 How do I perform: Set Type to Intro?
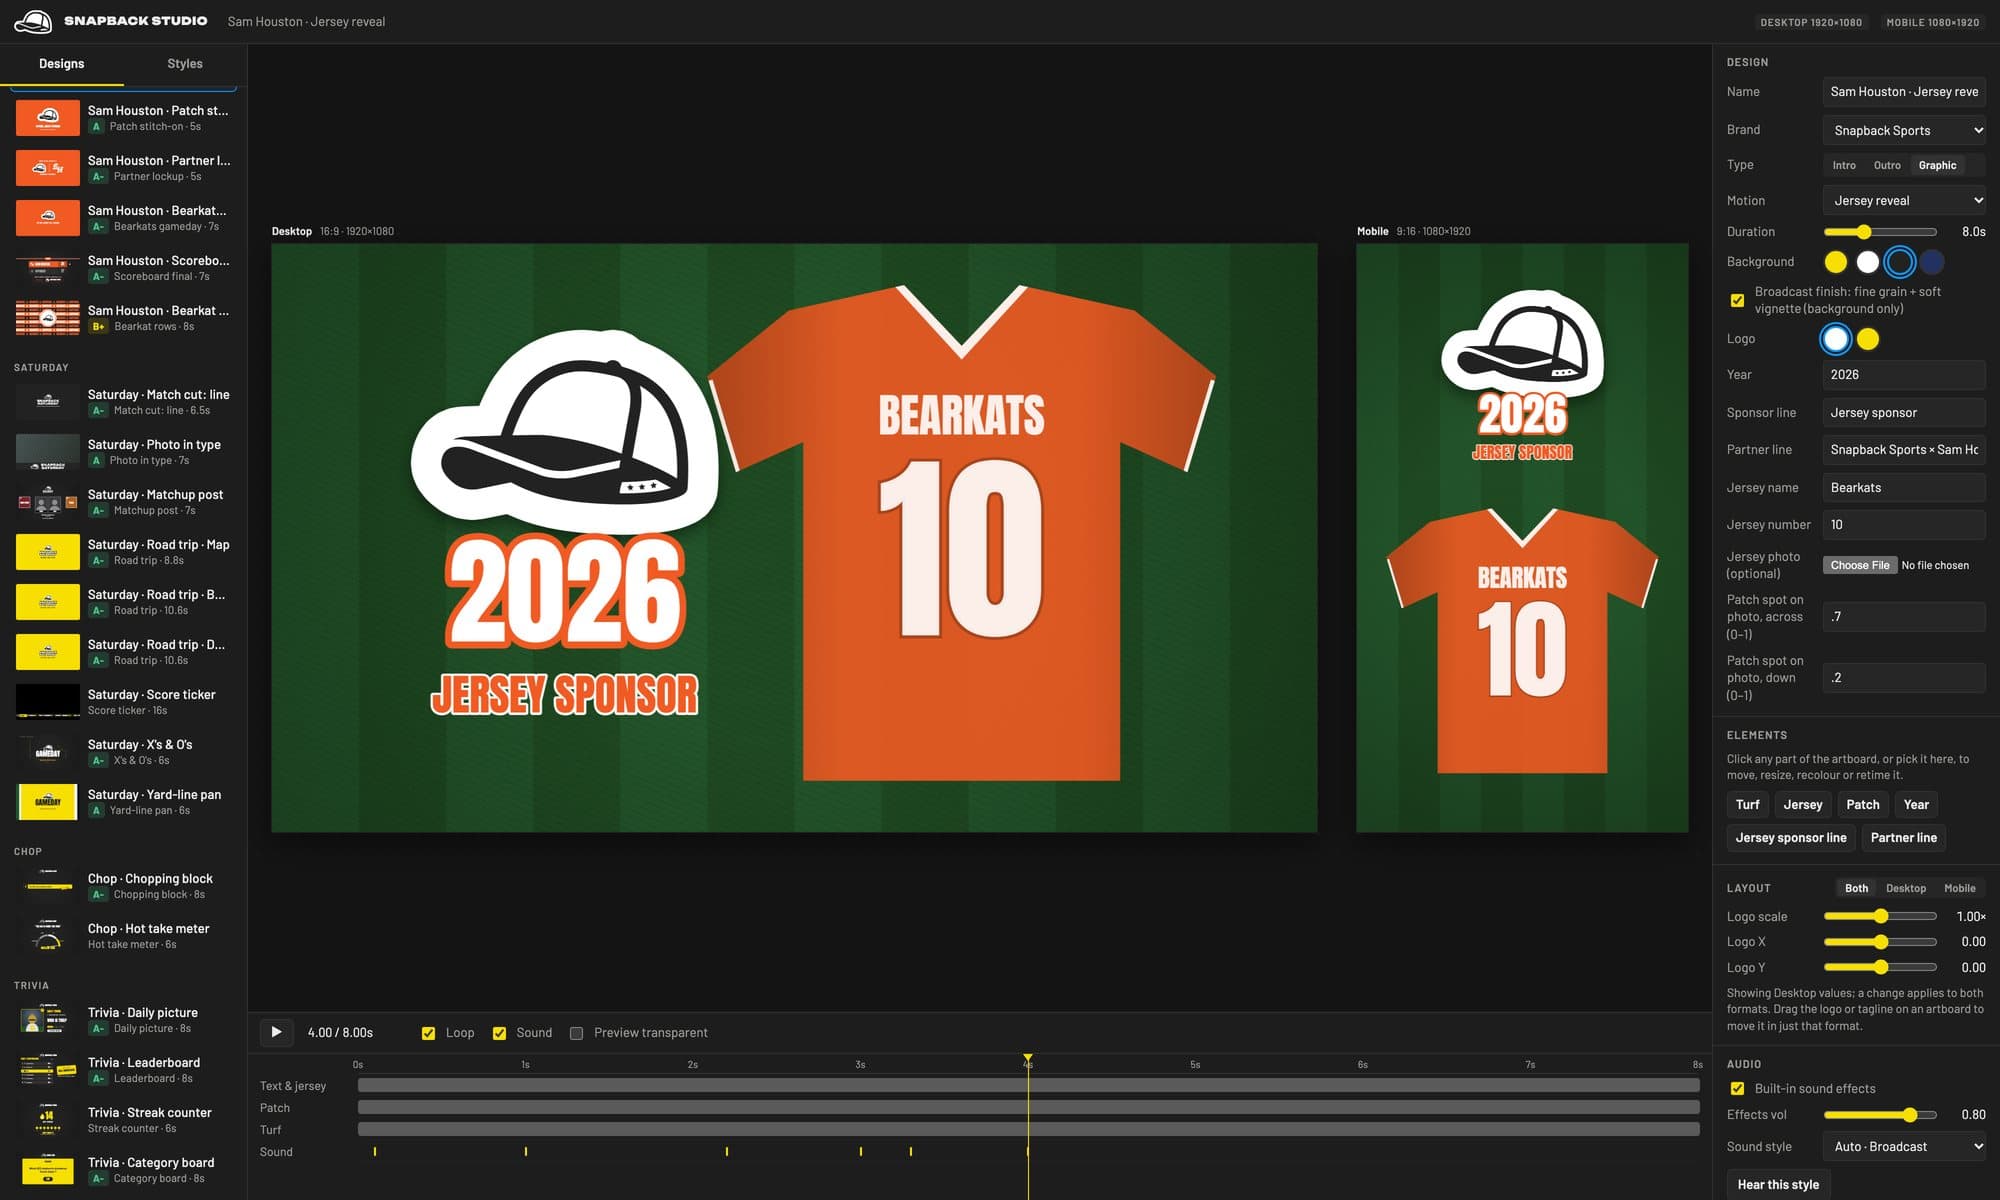tap(1844, 165)
